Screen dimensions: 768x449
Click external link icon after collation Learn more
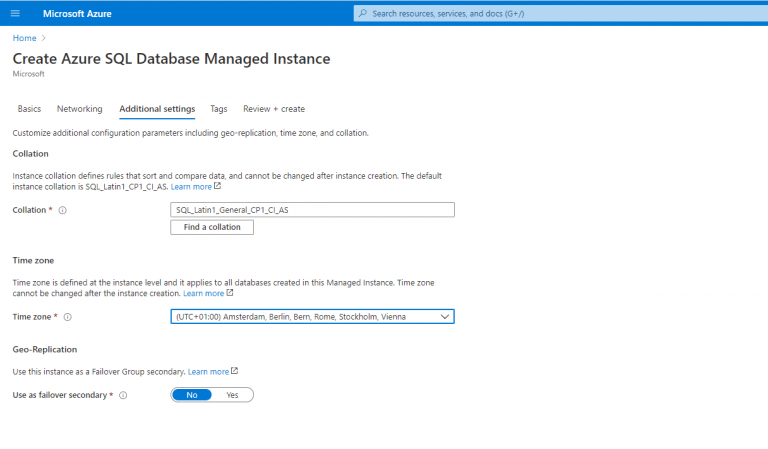point(217,186)
